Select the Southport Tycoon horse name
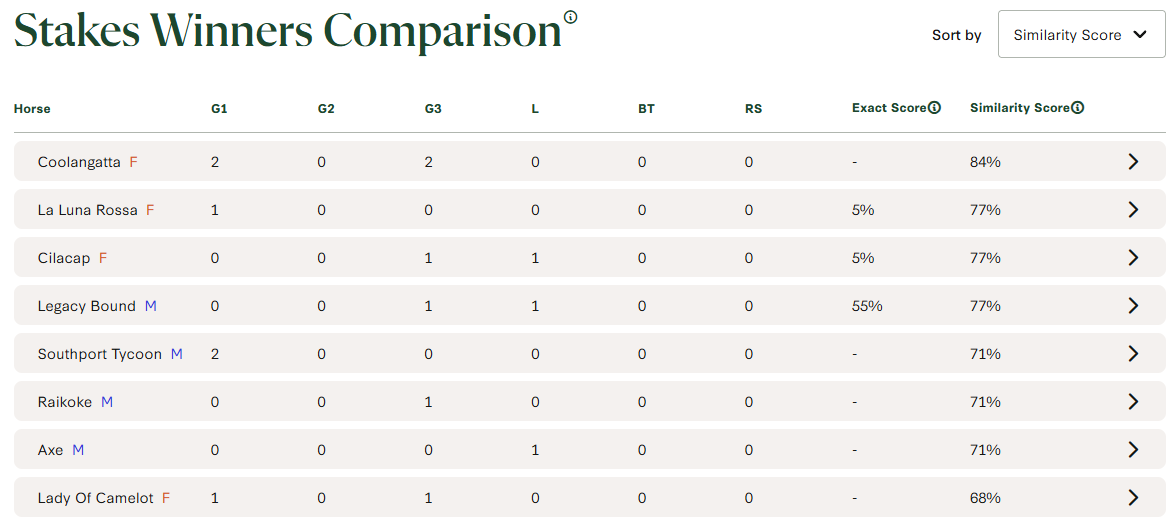 click(x=99, y=354)
